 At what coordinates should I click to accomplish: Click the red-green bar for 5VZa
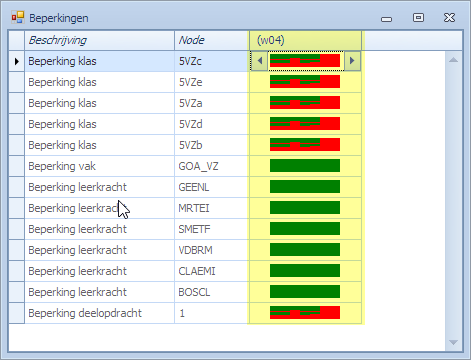(305, 103)
